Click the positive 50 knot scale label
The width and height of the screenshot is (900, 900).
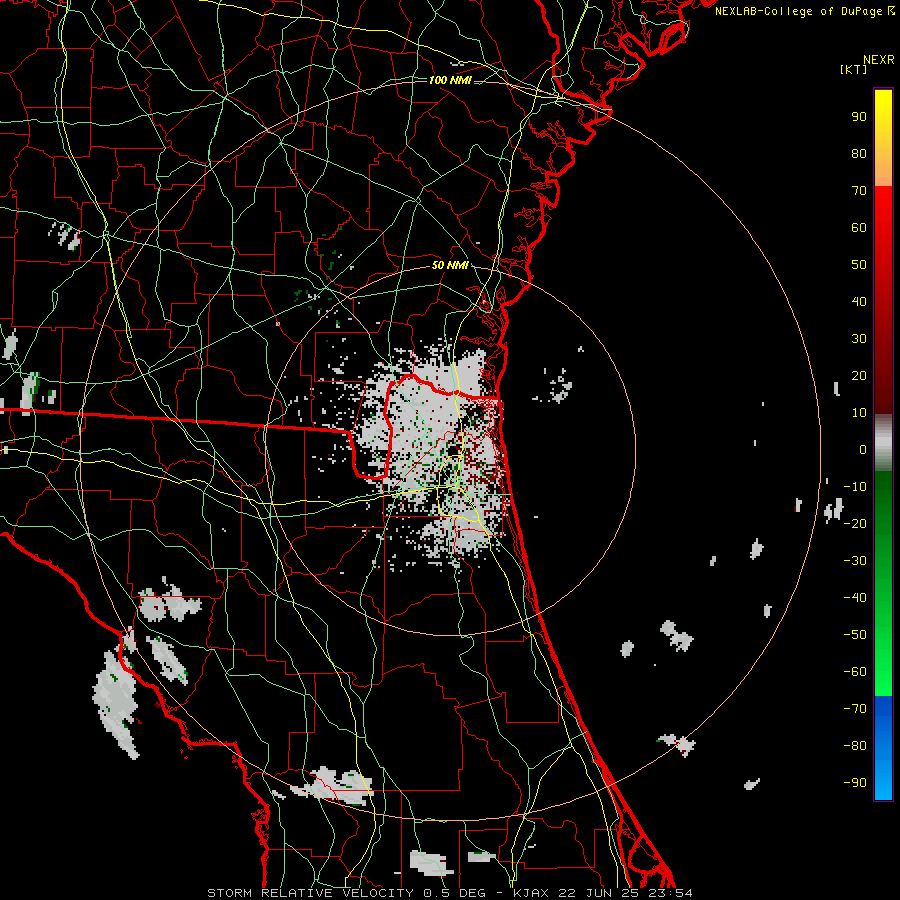[x=859, y=265]
